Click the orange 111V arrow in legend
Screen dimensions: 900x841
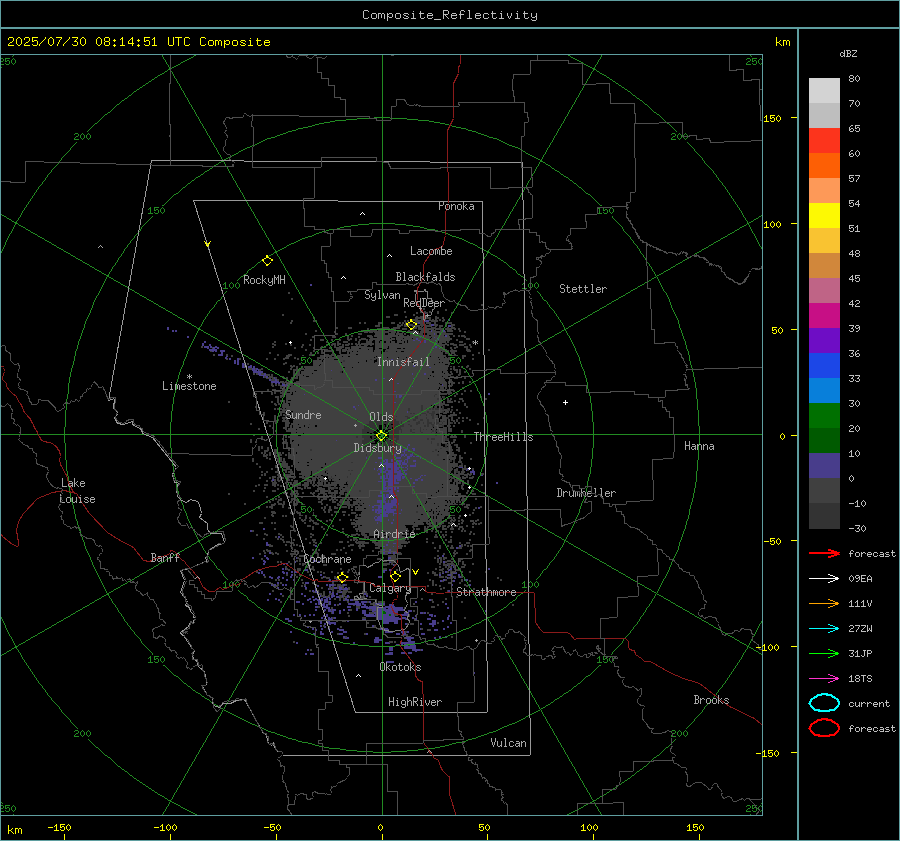[824, 603]
